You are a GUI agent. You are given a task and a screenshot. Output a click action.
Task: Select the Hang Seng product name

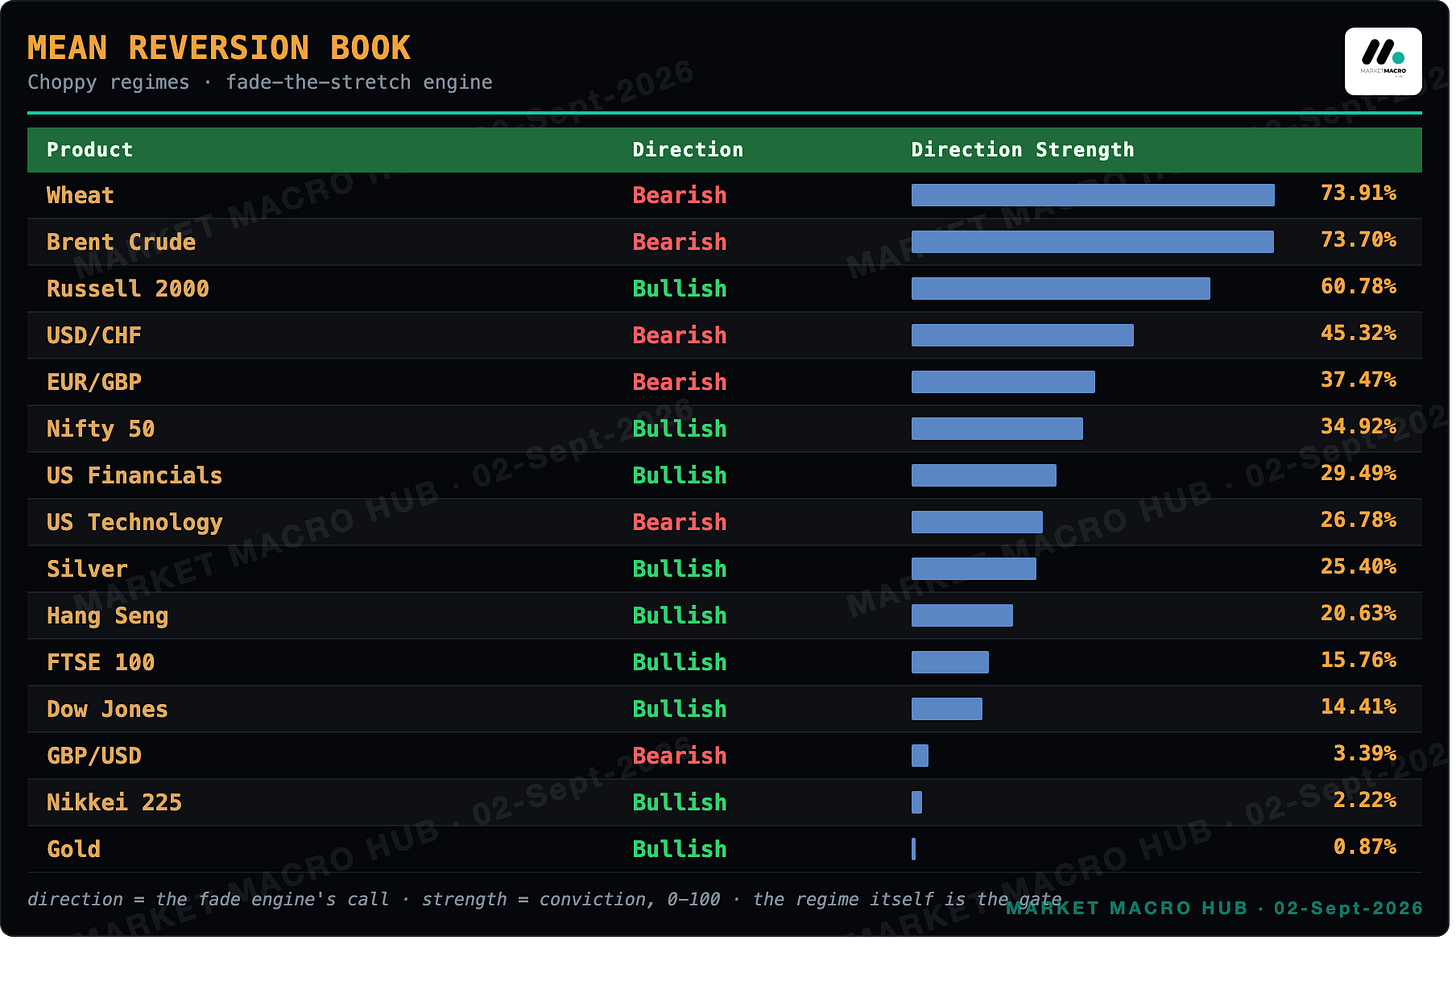coord(108,616)
